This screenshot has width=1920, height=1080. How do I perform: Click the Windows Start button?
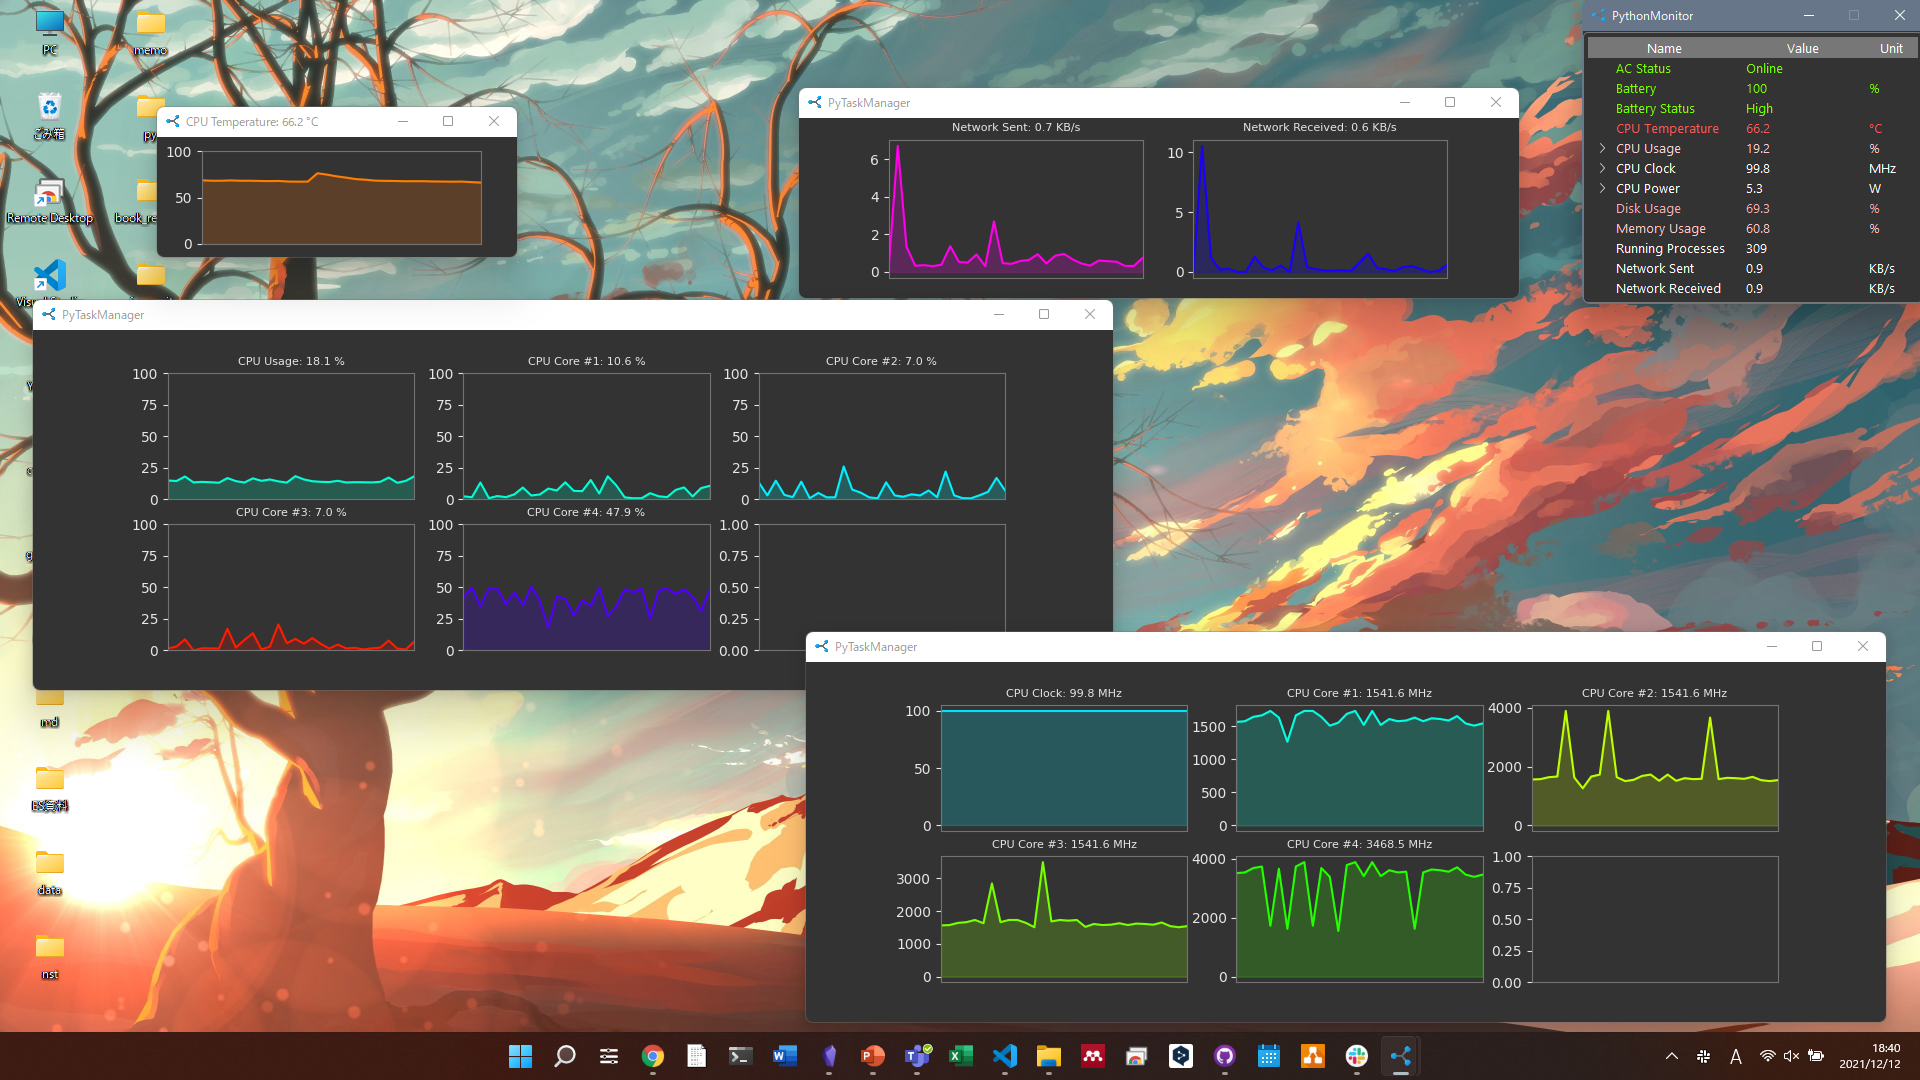click(x=521, y=1056)
